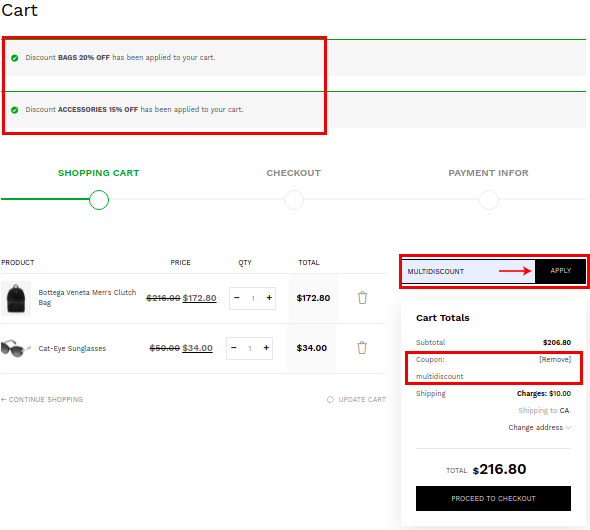Click the $206.80 subtotal value
This screenshot has height=530, width=590.
point(557,342)
